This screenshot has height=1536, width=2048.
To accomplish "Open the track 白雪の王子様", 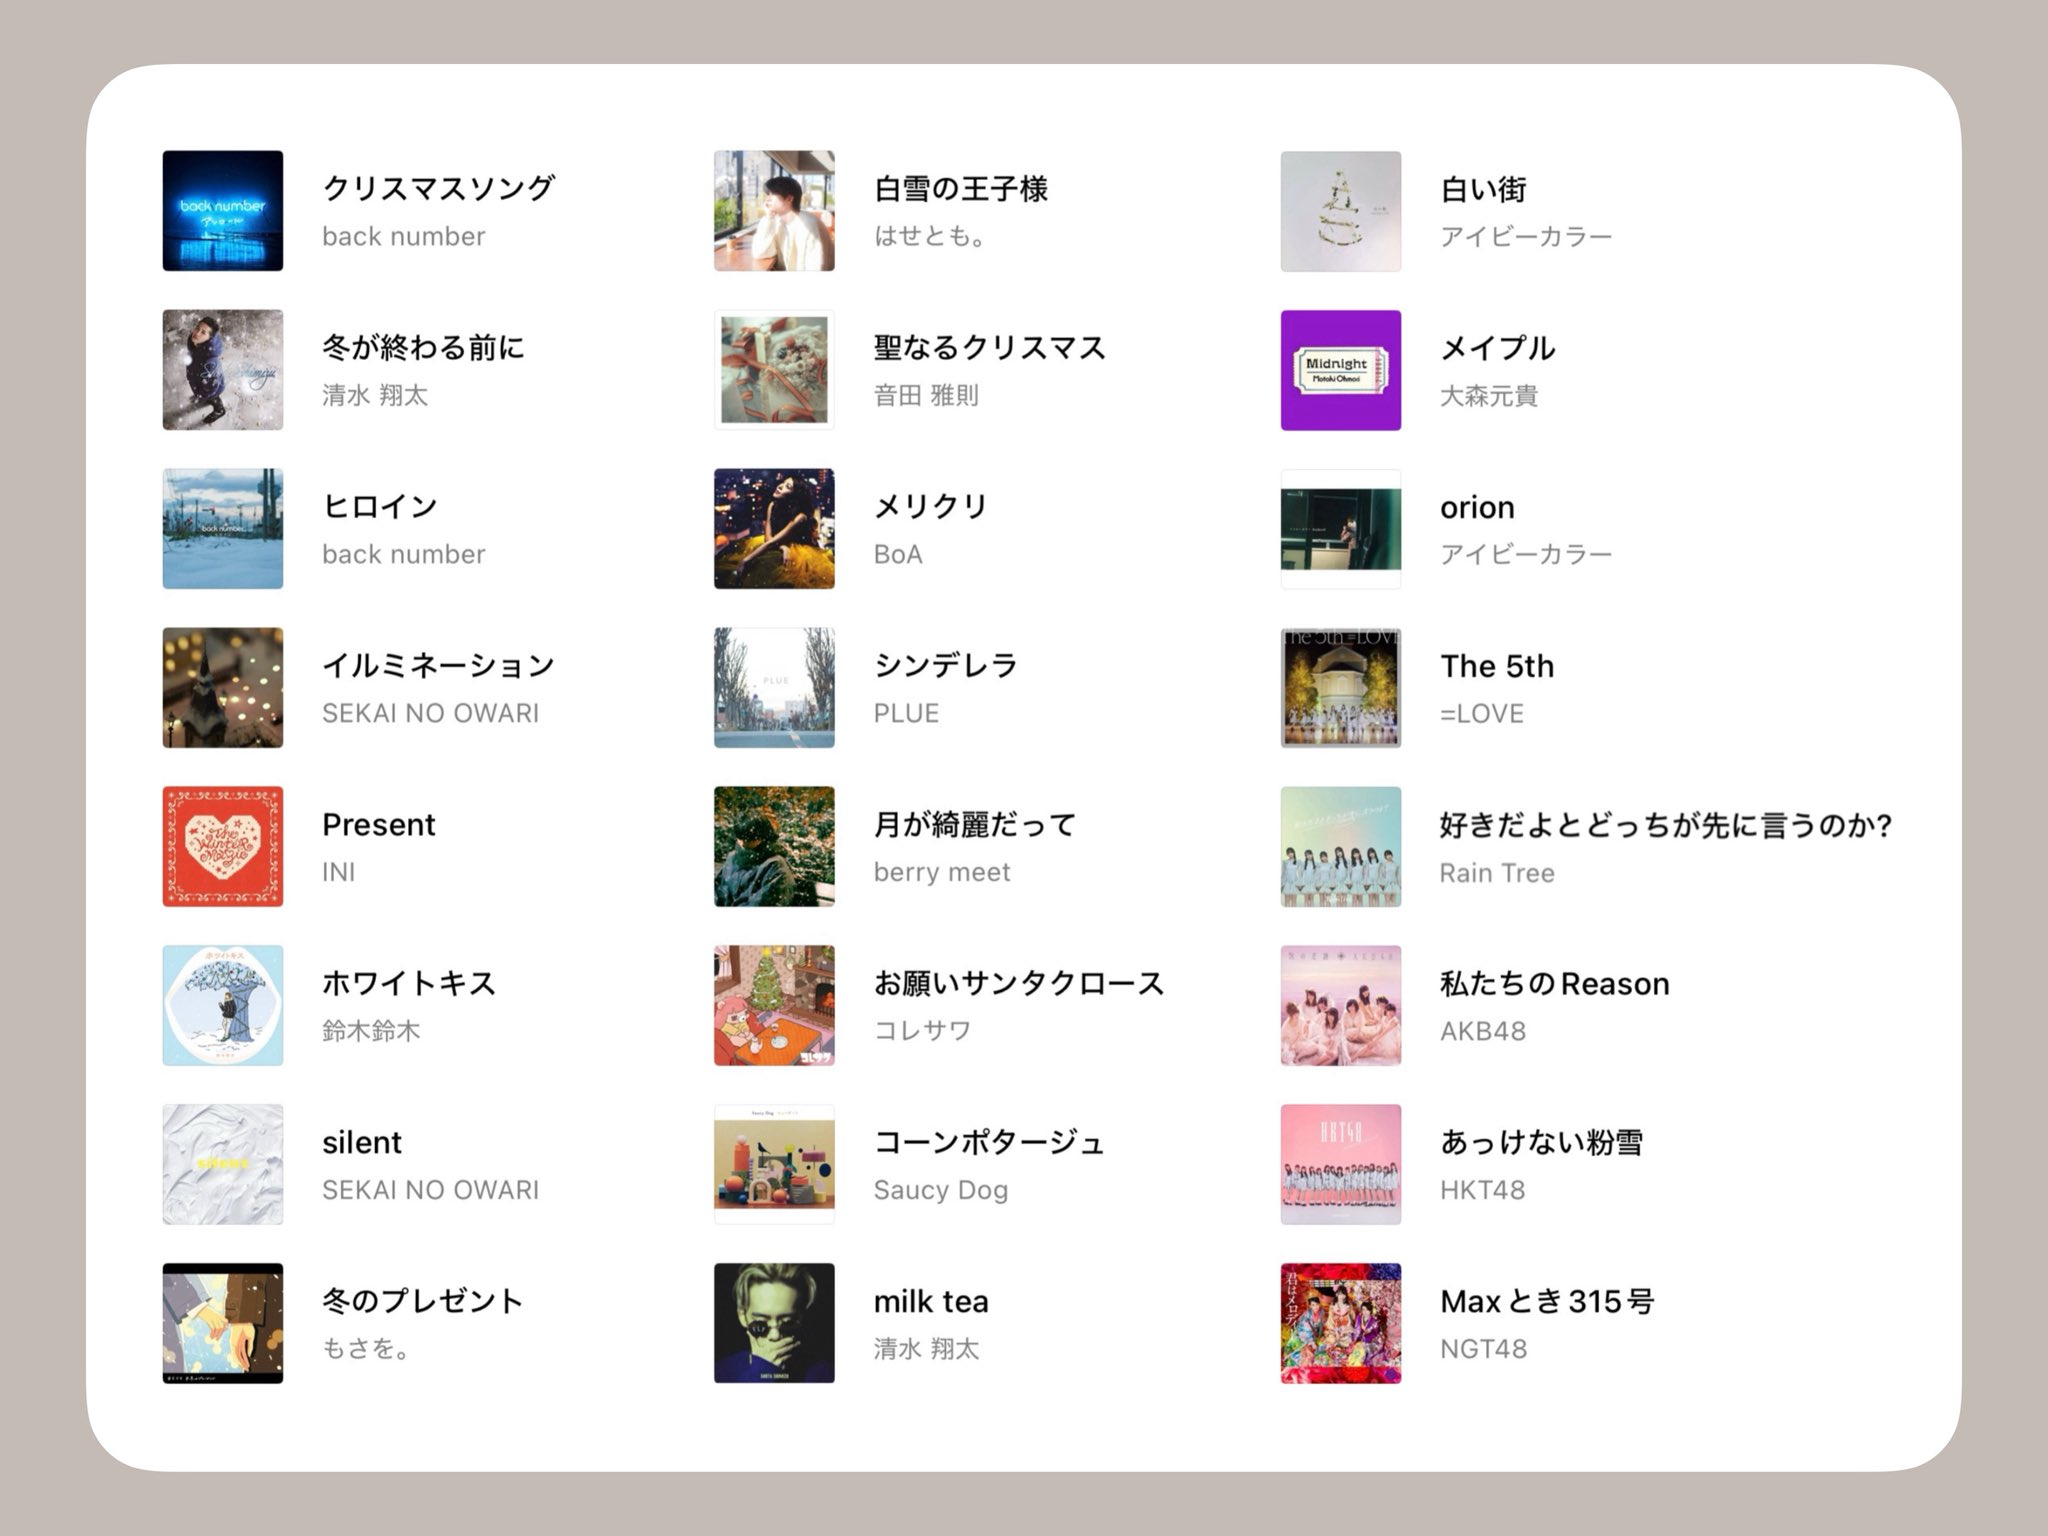I will coord(960,188).
